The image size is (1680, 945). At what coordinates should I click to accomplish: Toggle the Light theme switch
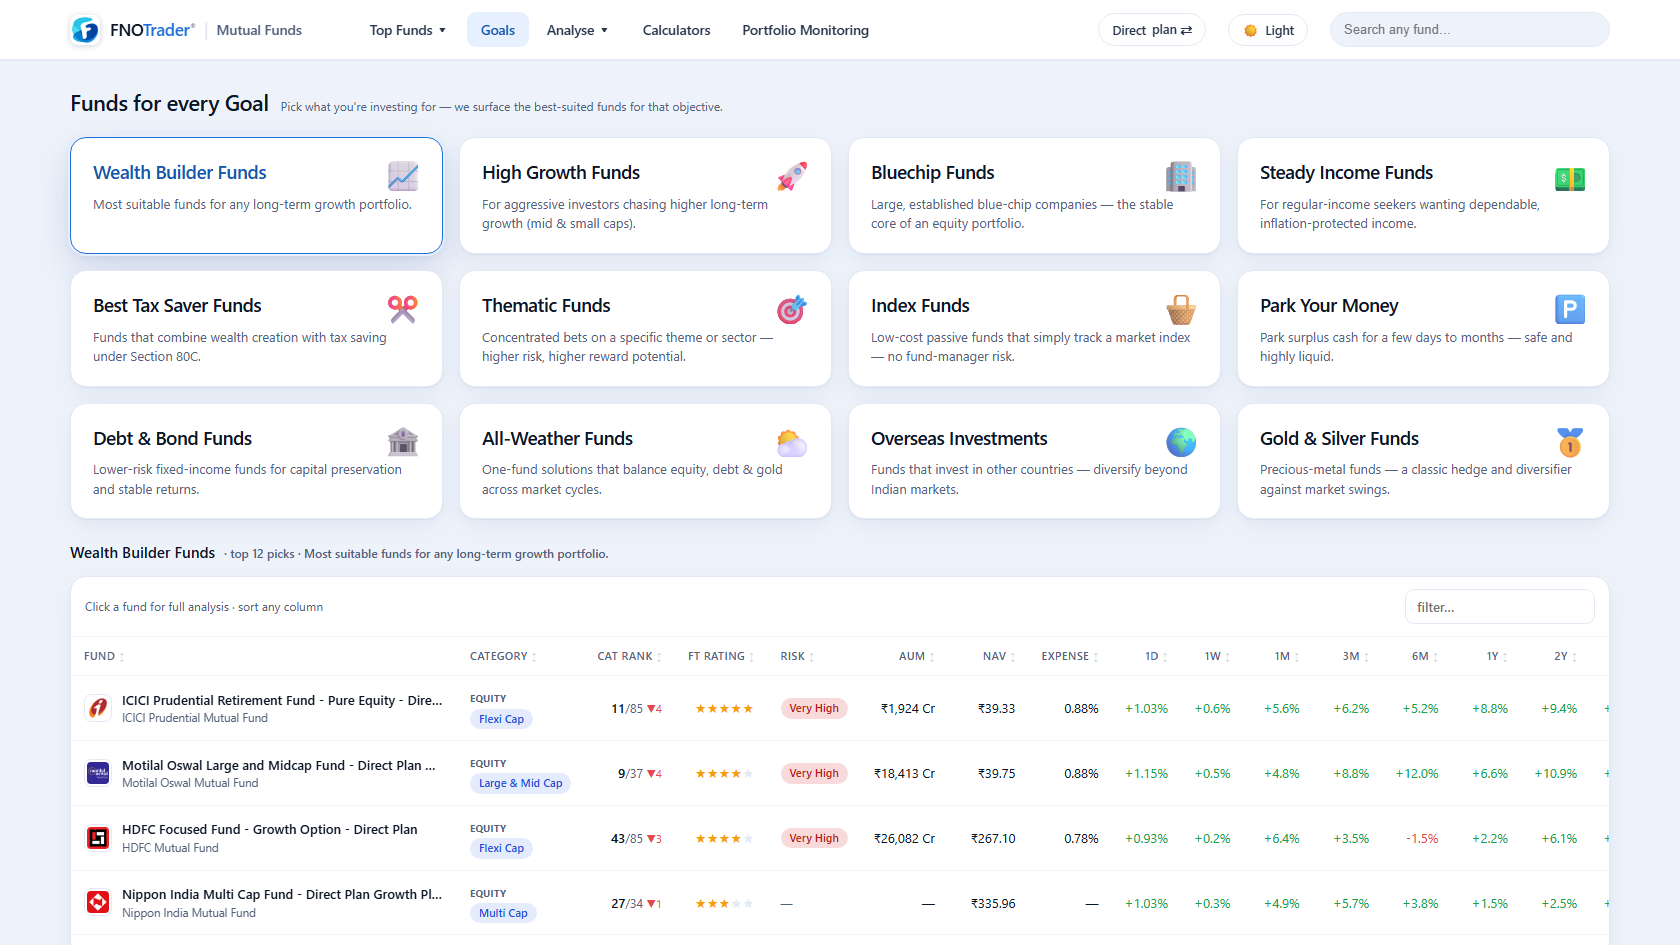coord(1268,30)
